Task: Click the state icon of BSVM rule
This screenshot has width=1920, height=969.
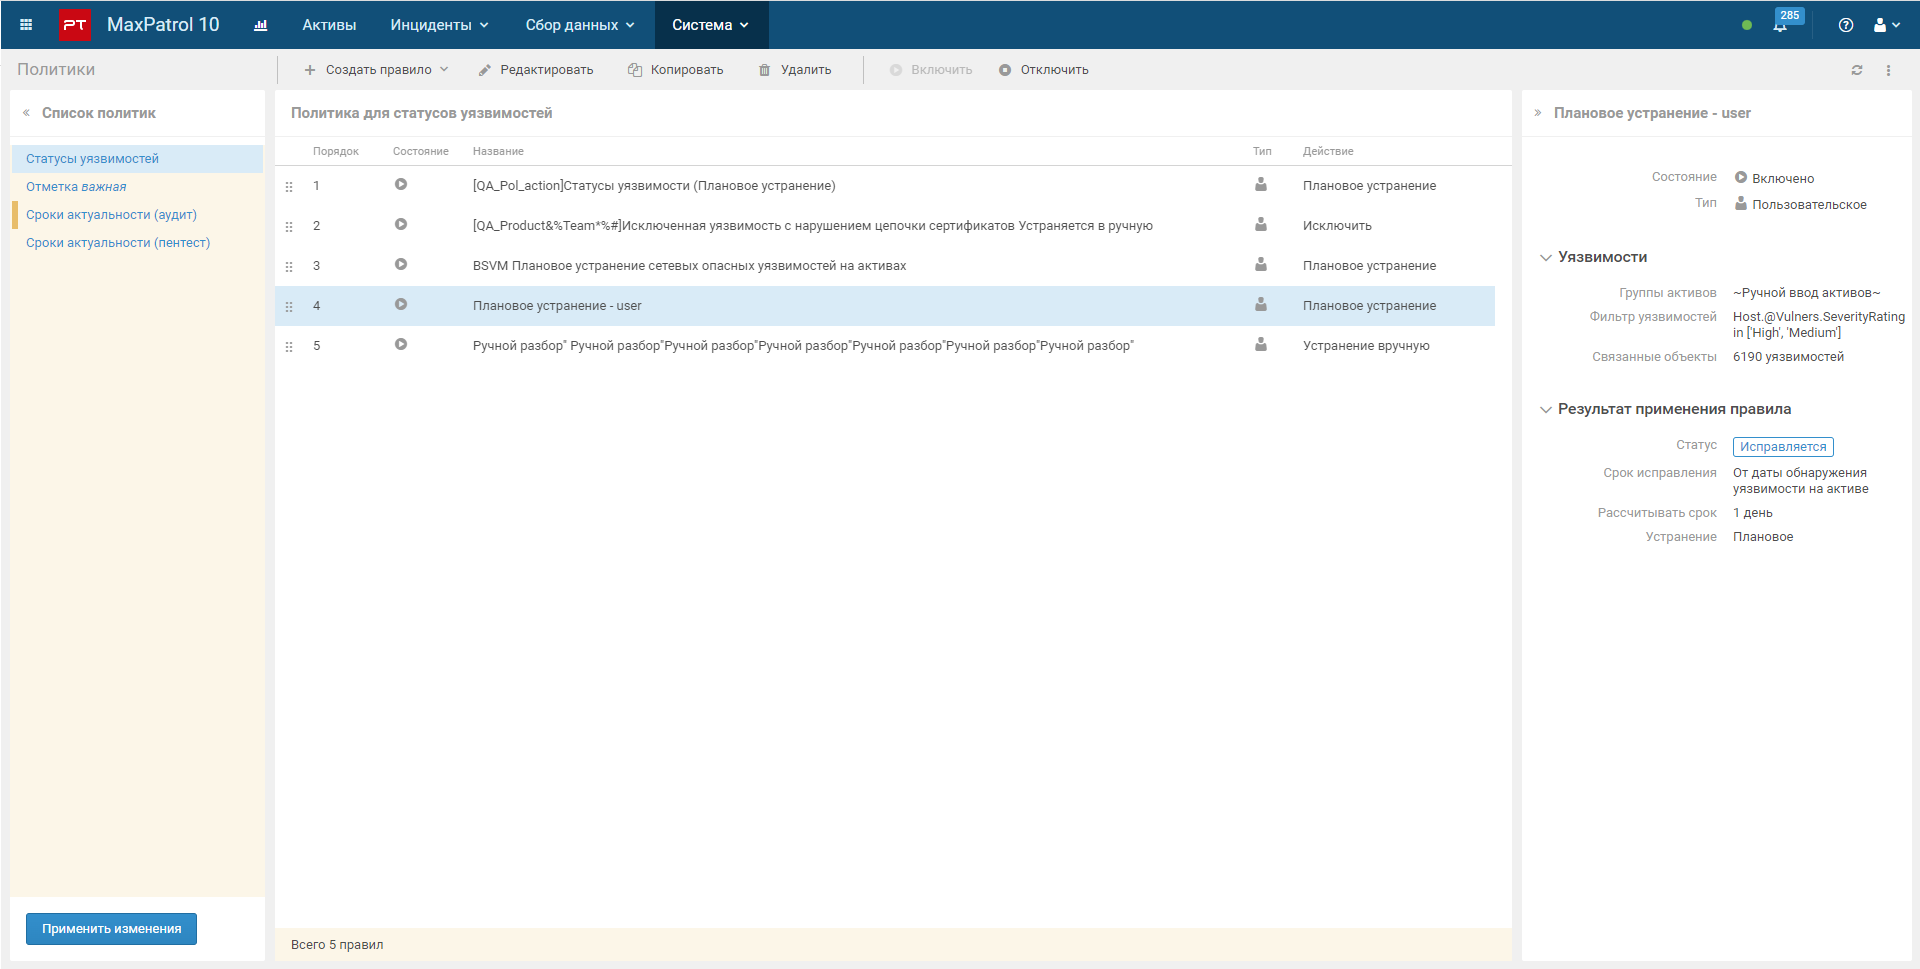Action: (x=401, y=264)
